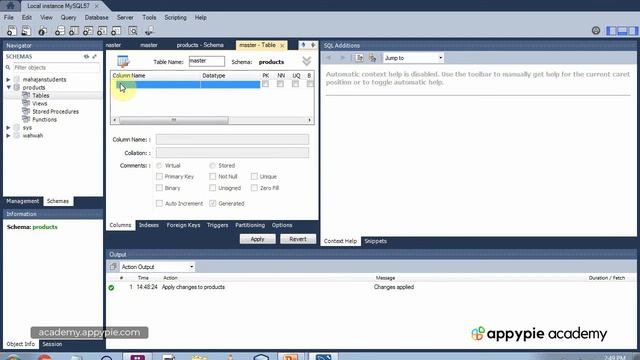Go back in SQL Additions help
The image size is (640, 360).
click(329, 58)
